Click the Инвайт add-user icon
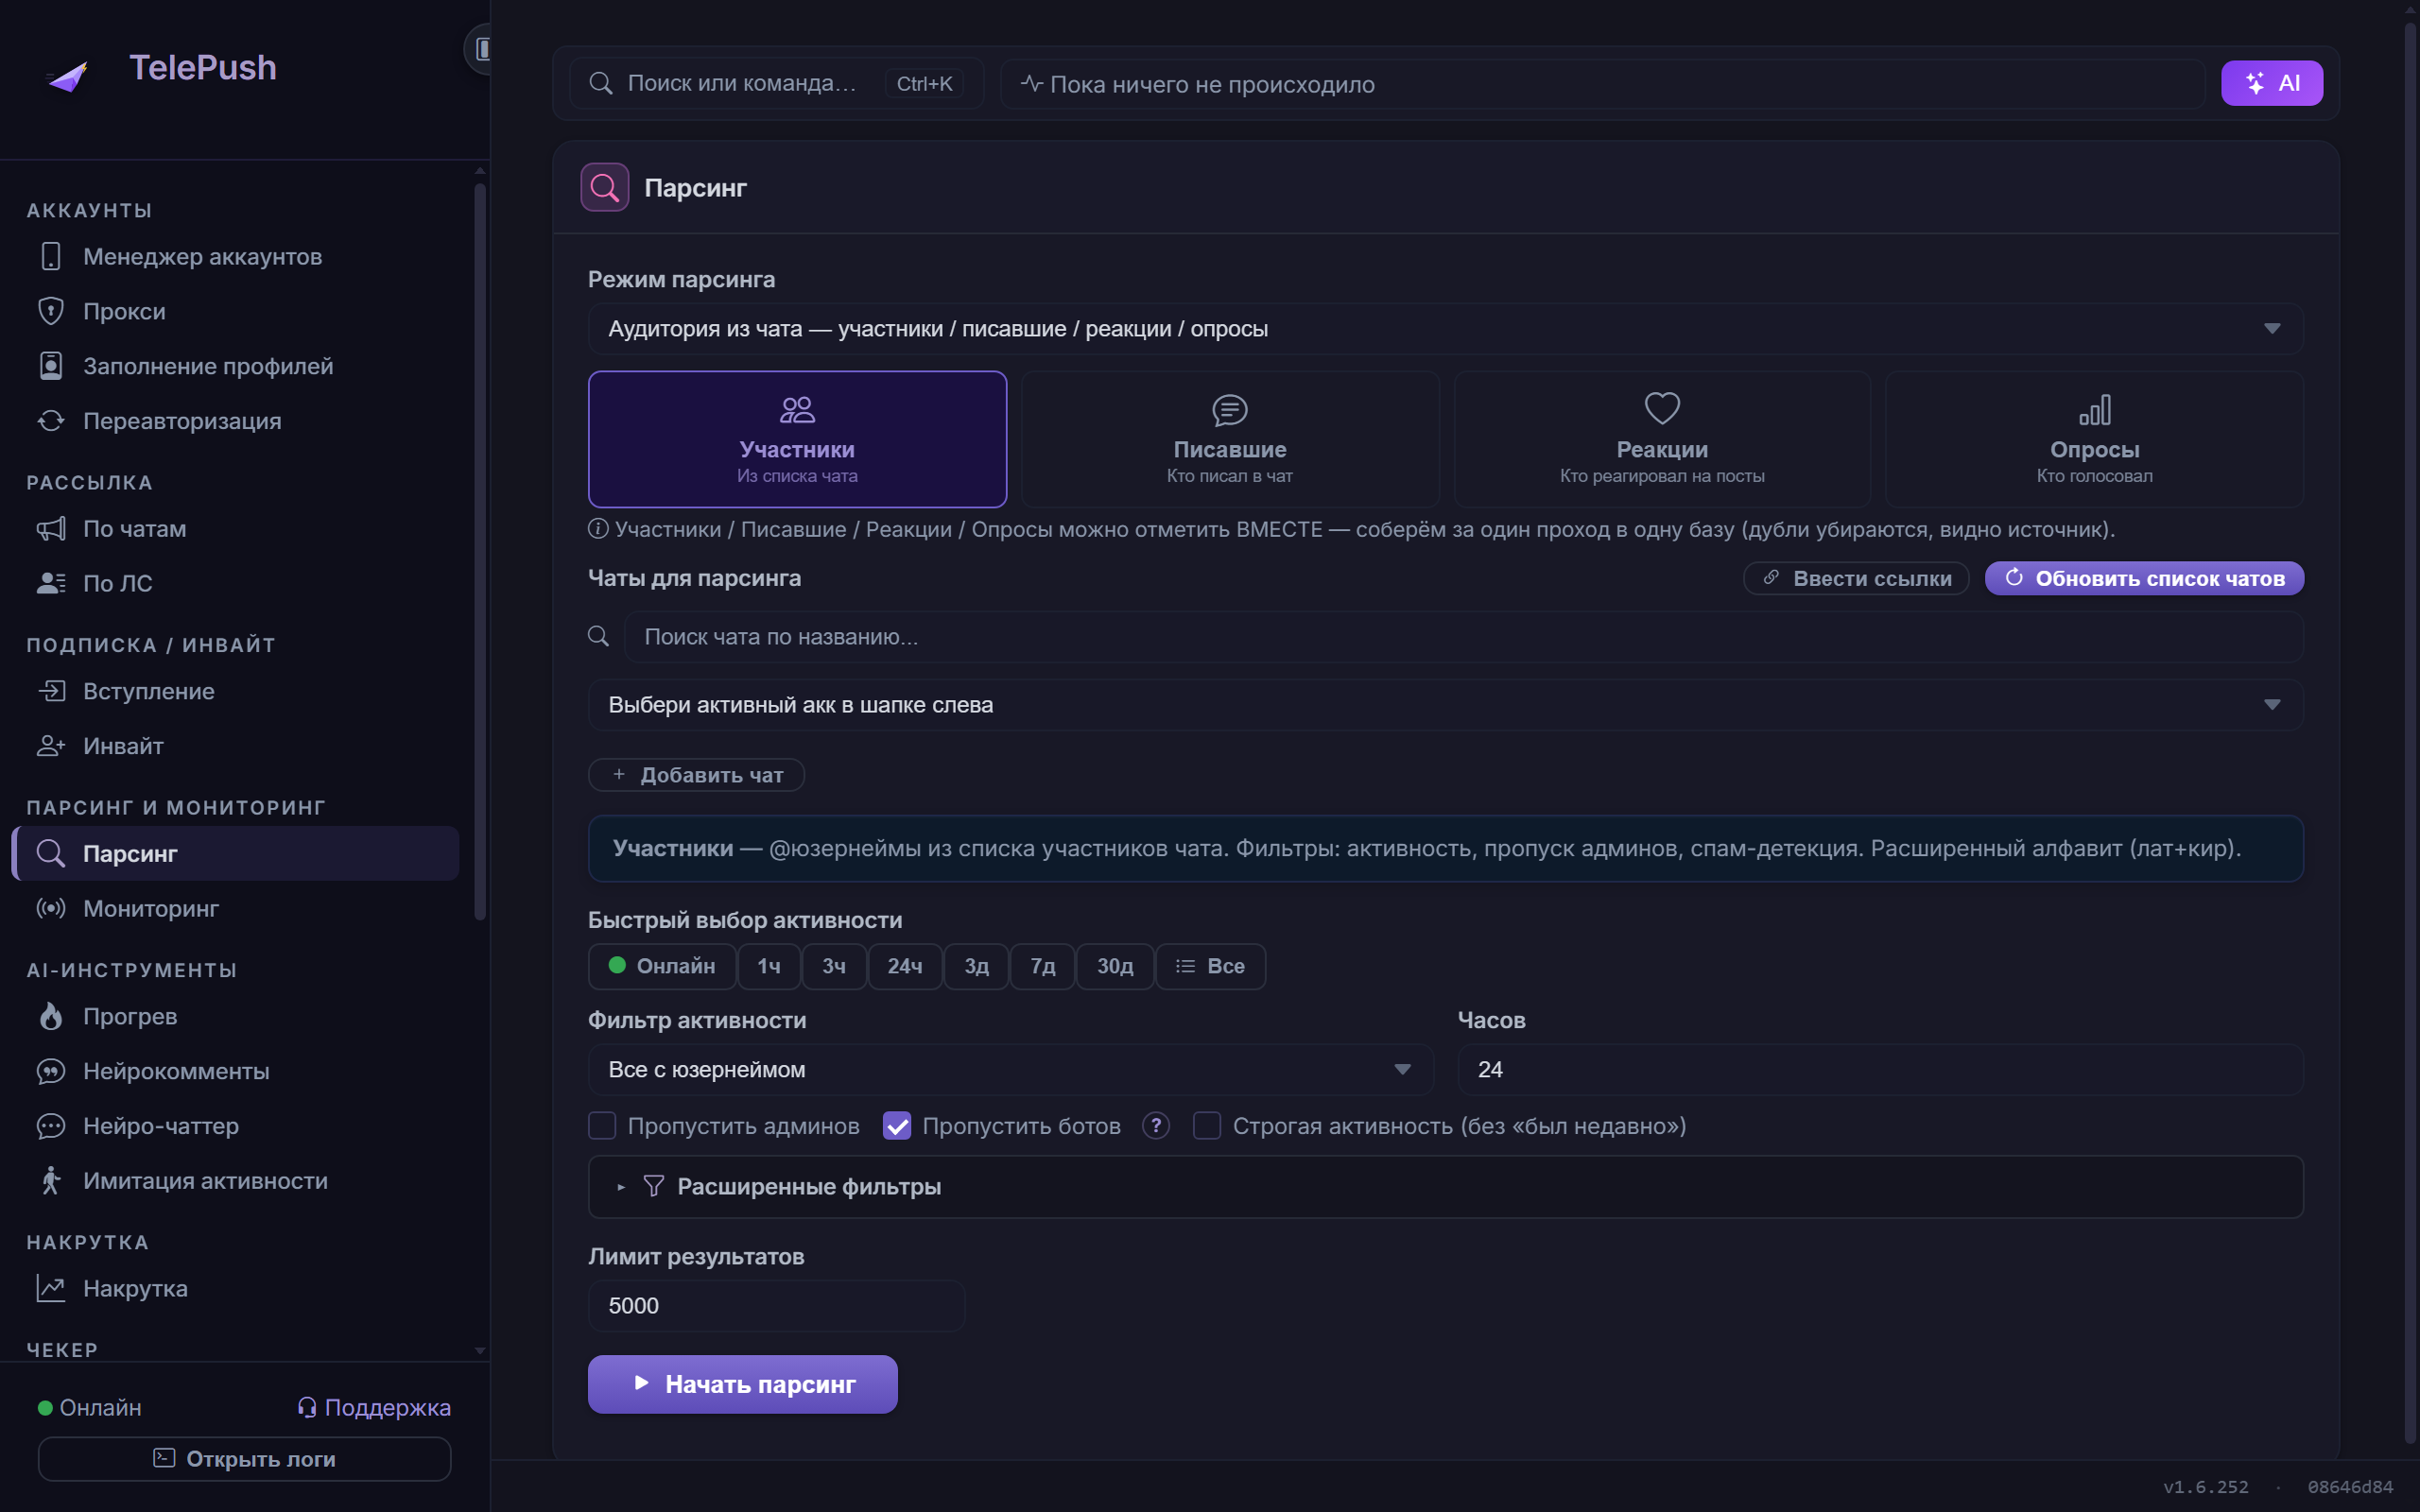This screenshot has width=2420, height=1512. [50, 746]
